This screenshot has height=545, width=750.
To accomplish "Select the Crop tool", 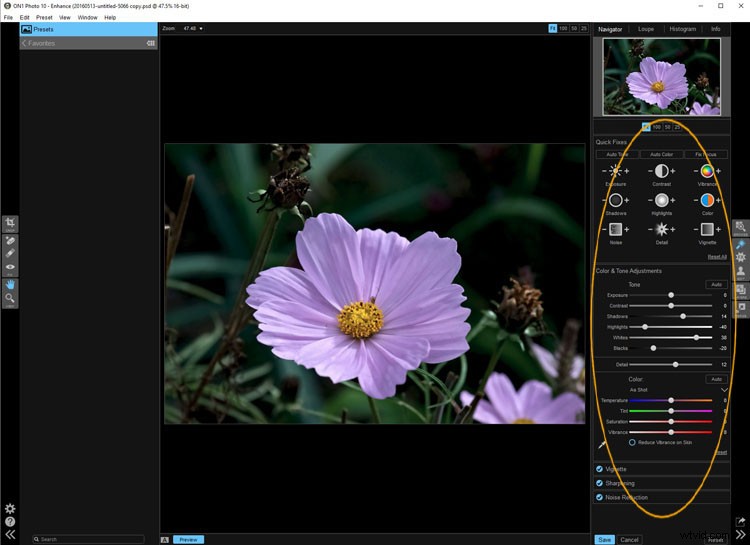I will 10,223.
